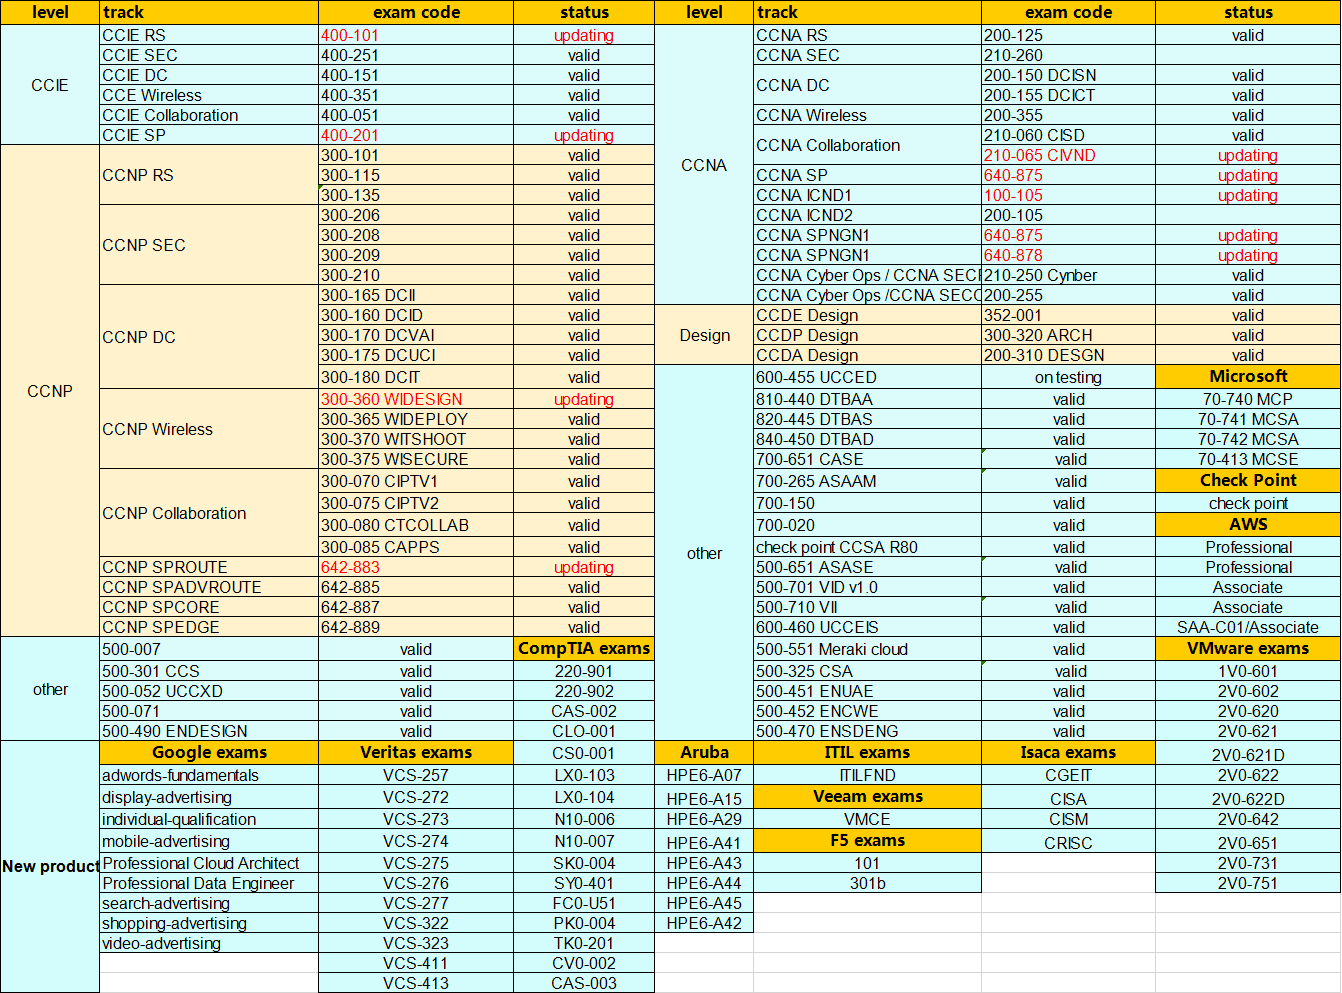The width and height of the screenshot is (1342, 993).
Task: Select the Veeam exams header cell
Action: pos(867,796)
